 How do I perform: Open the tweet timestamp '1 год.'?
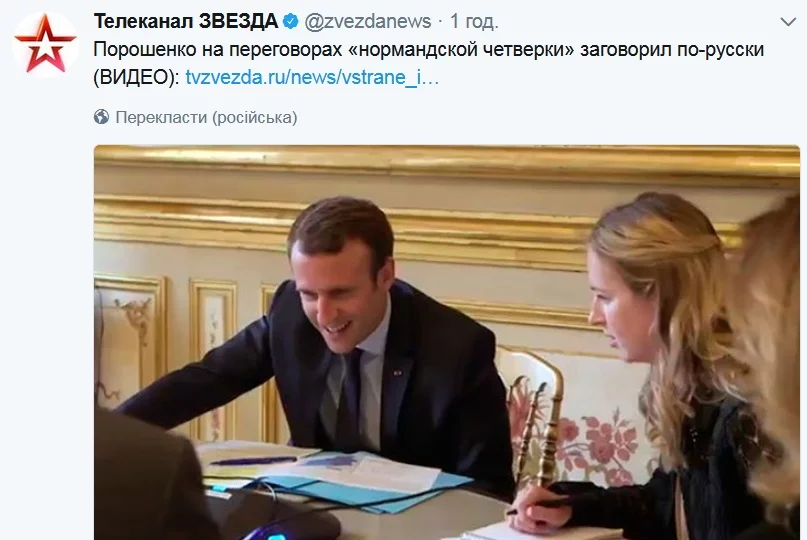click(474, 21)
